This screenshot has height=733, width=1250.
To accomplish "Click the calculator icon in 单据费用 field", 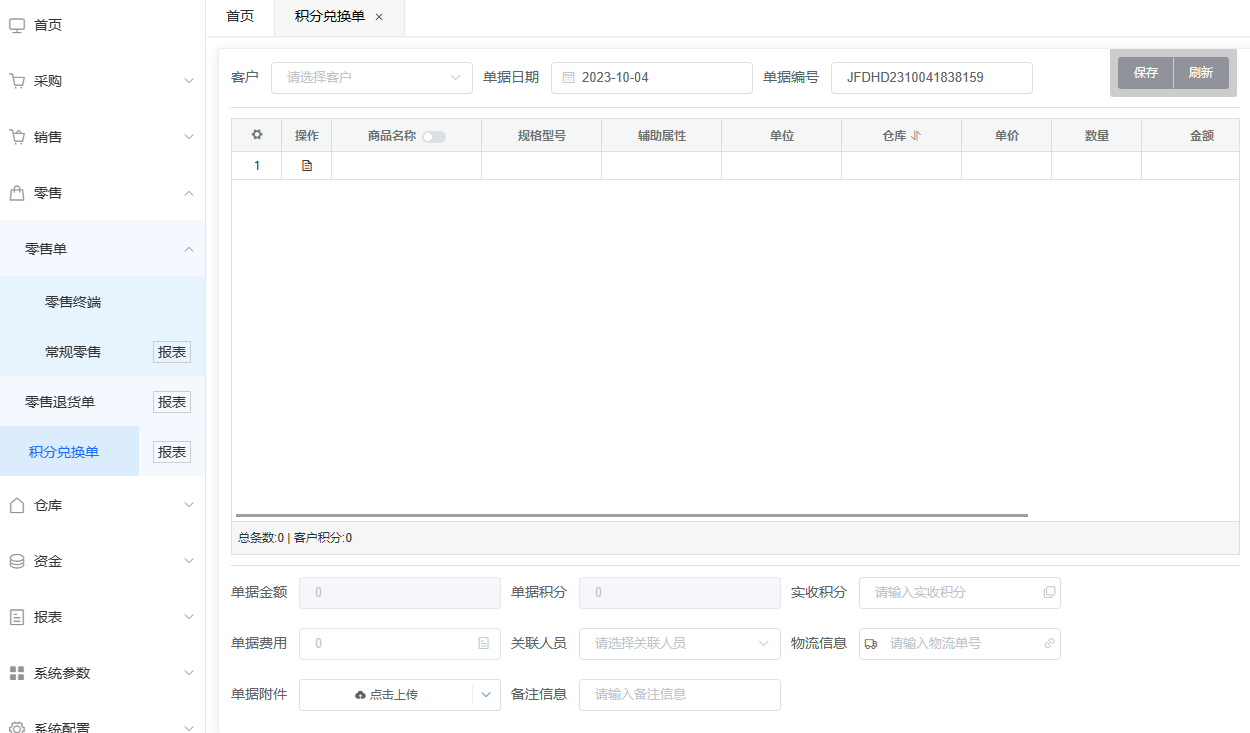I will (x=484, y=643).
